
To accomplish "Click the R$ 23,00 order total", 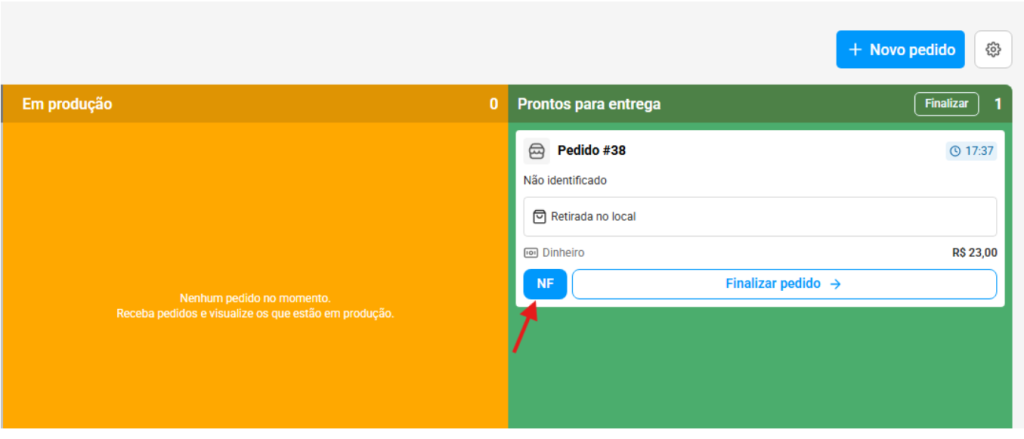I will click(974, 253).
